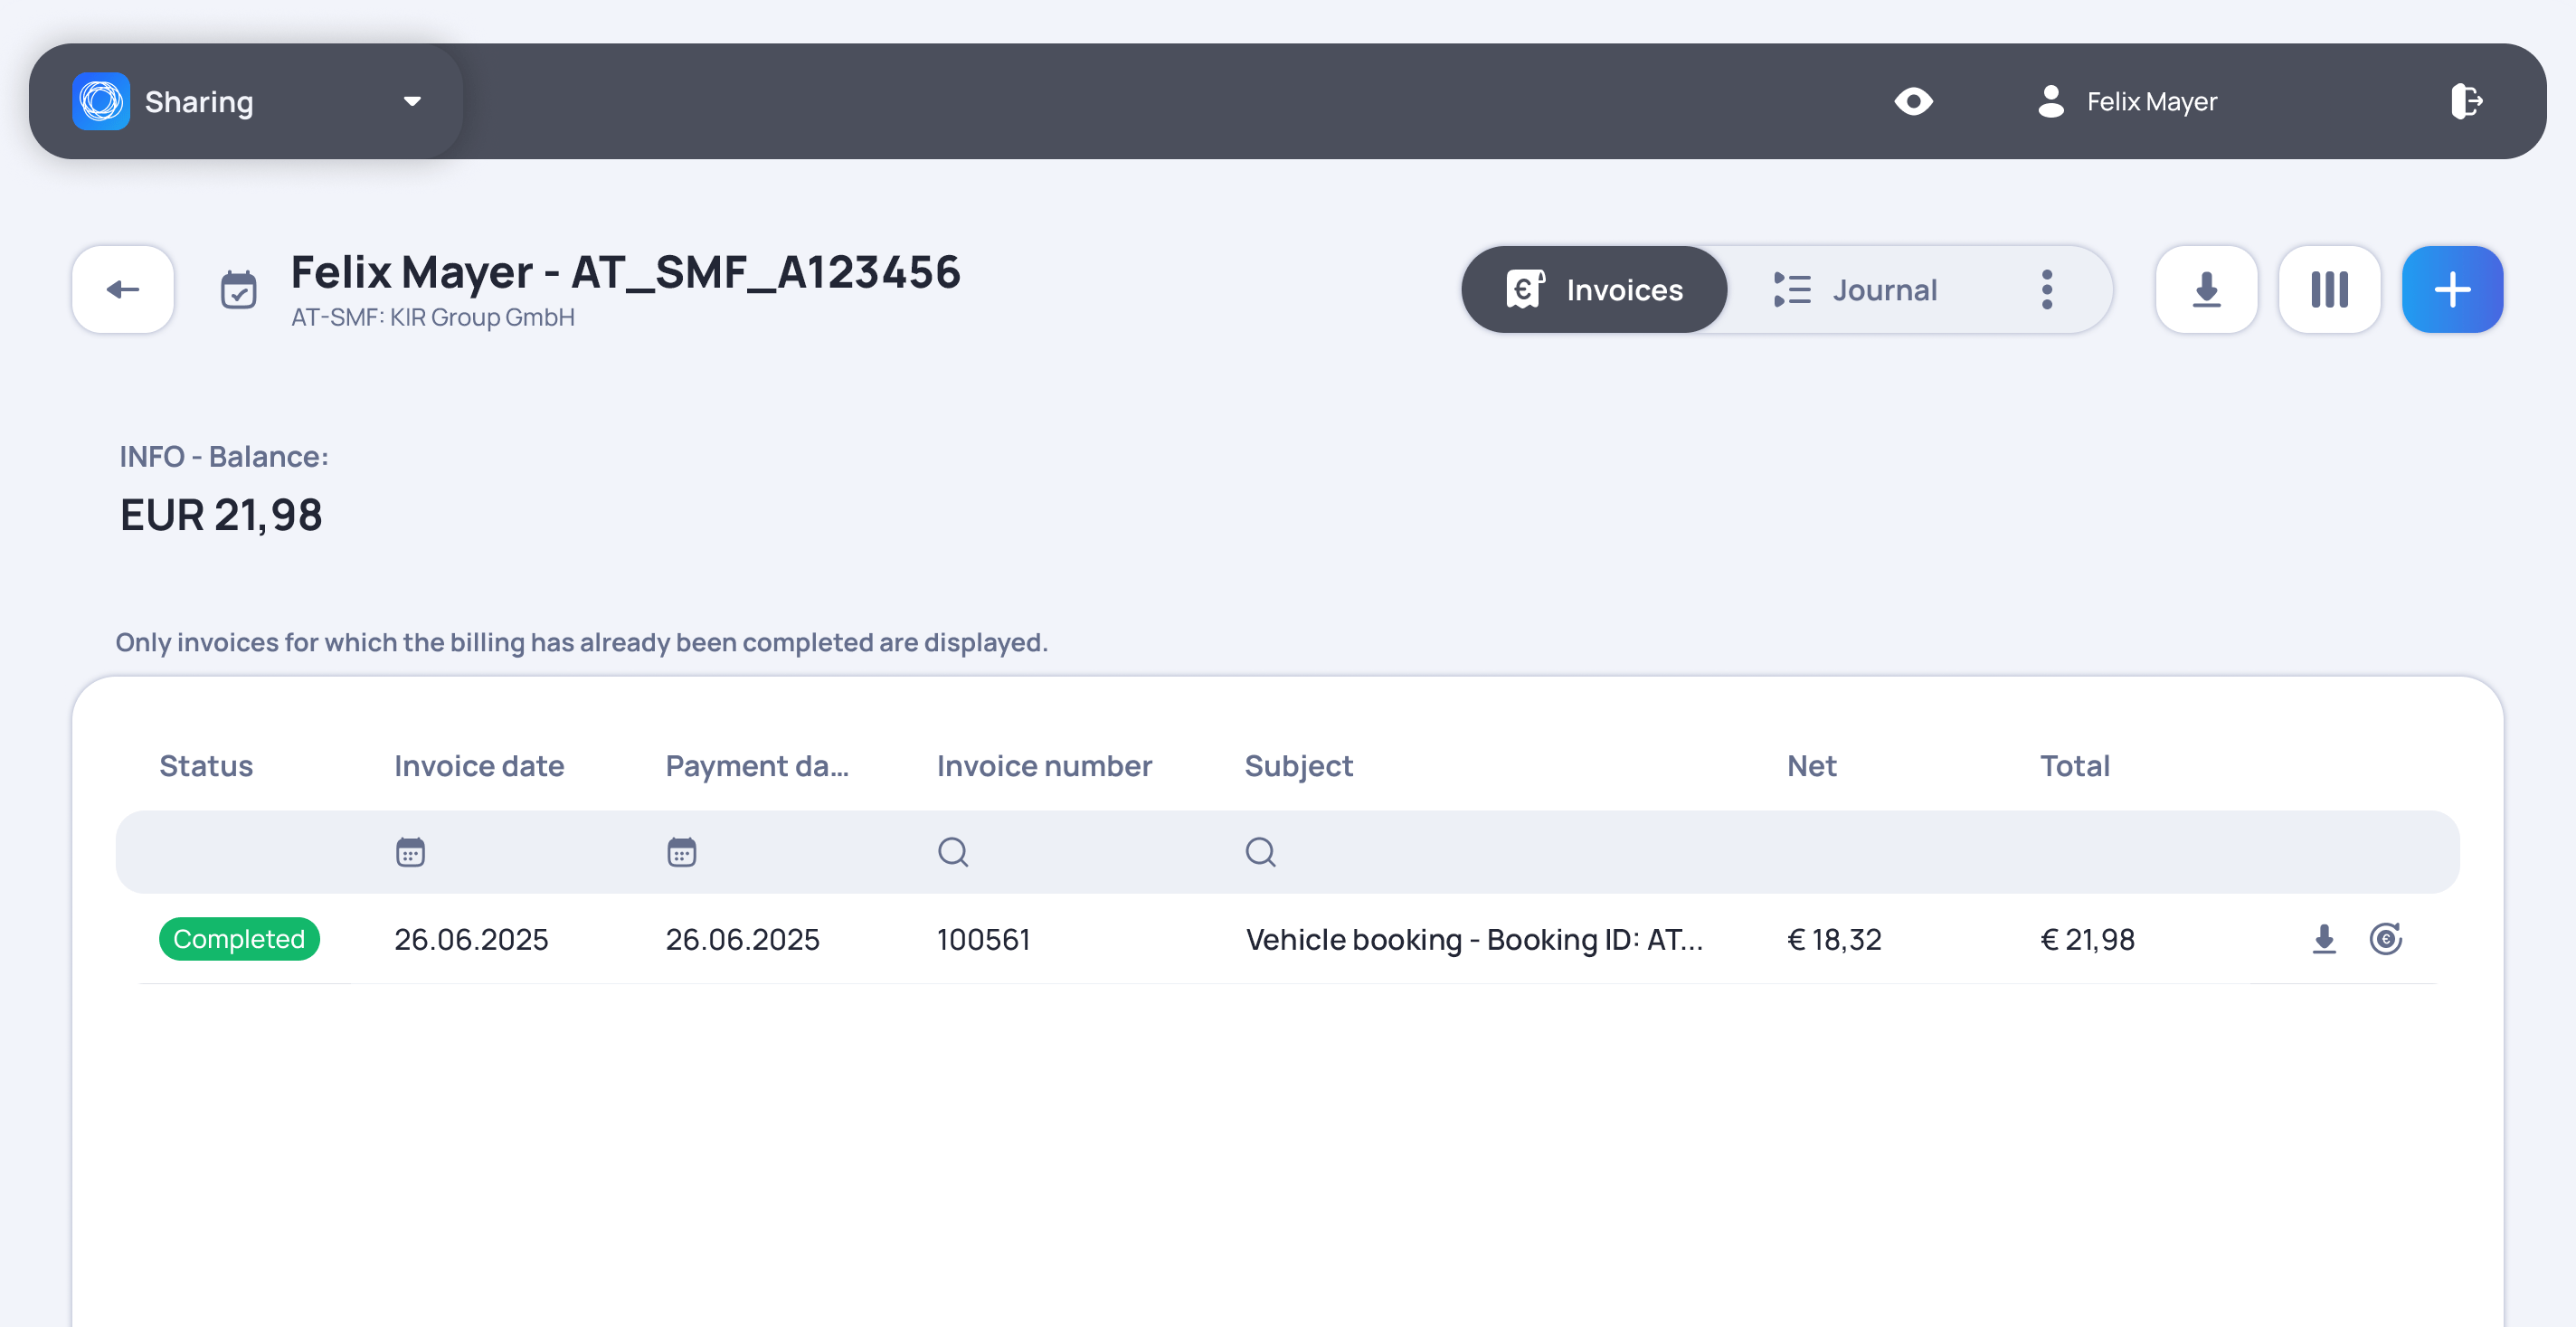2576x1327 pixels.
Task: Sort by the Invoice number column header
Action: (x=1044, y=766)
